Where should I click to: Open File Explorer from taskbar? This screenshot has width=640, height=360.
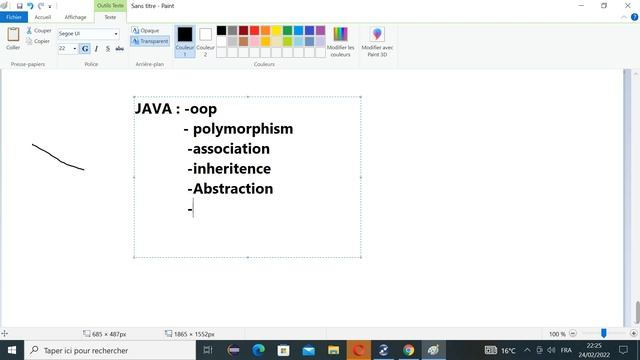(x=333, y=350)
